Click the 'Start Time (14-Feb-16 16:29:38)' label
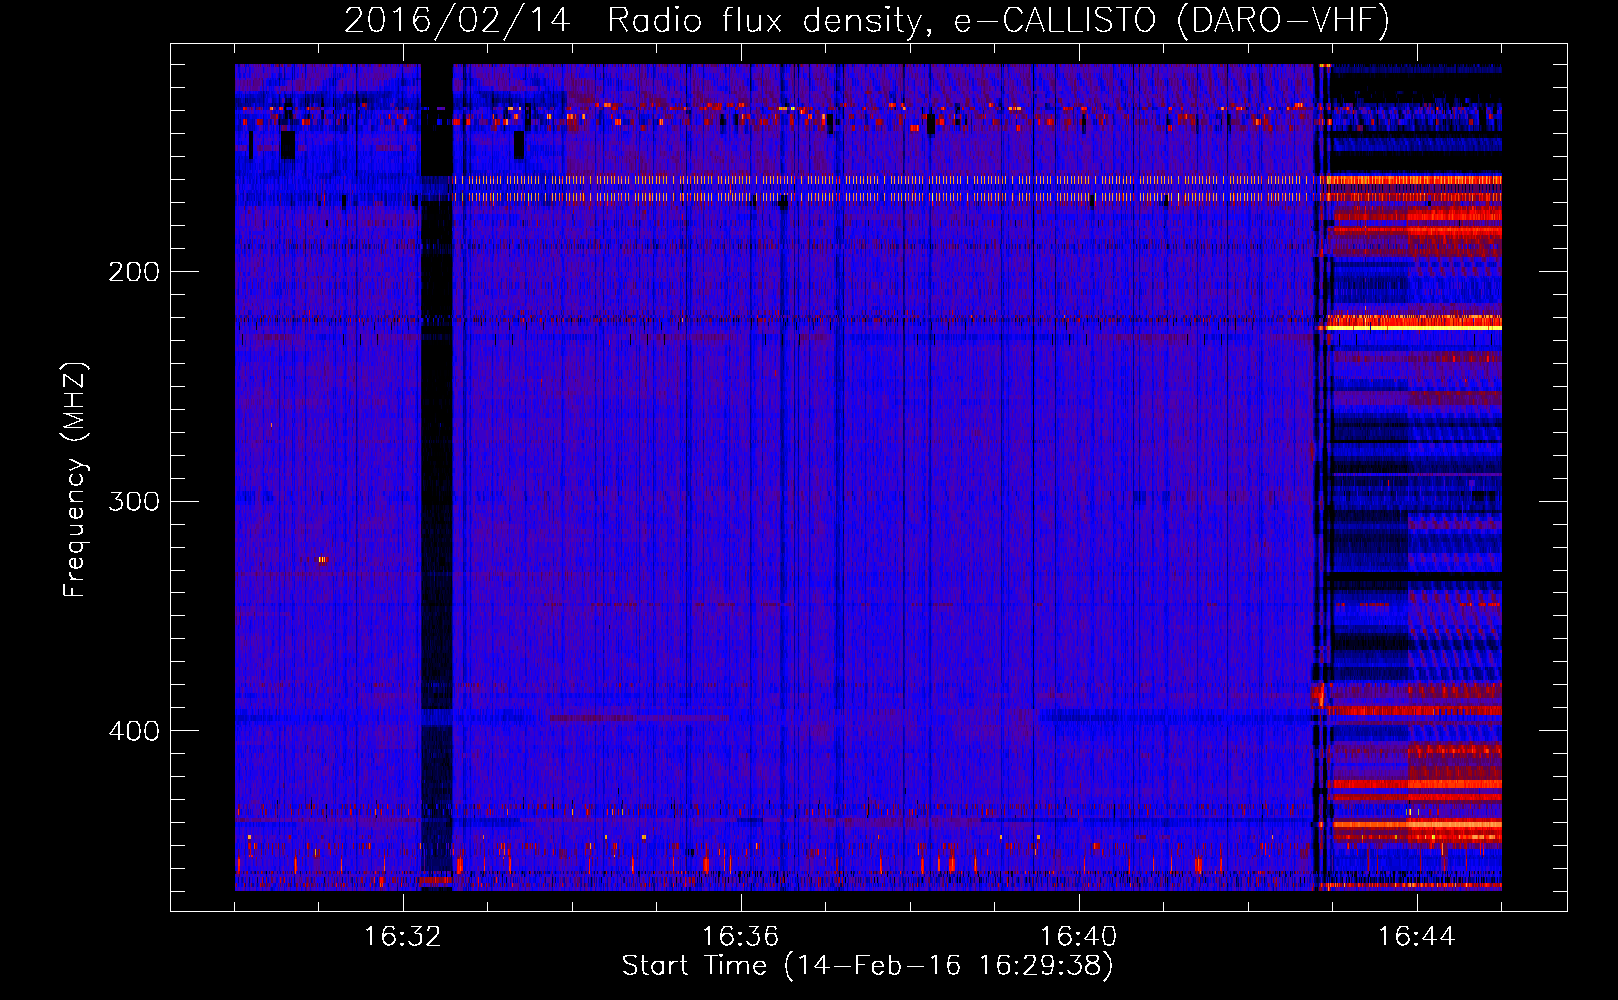1618x1000 pixels. (x=867, y=966)
